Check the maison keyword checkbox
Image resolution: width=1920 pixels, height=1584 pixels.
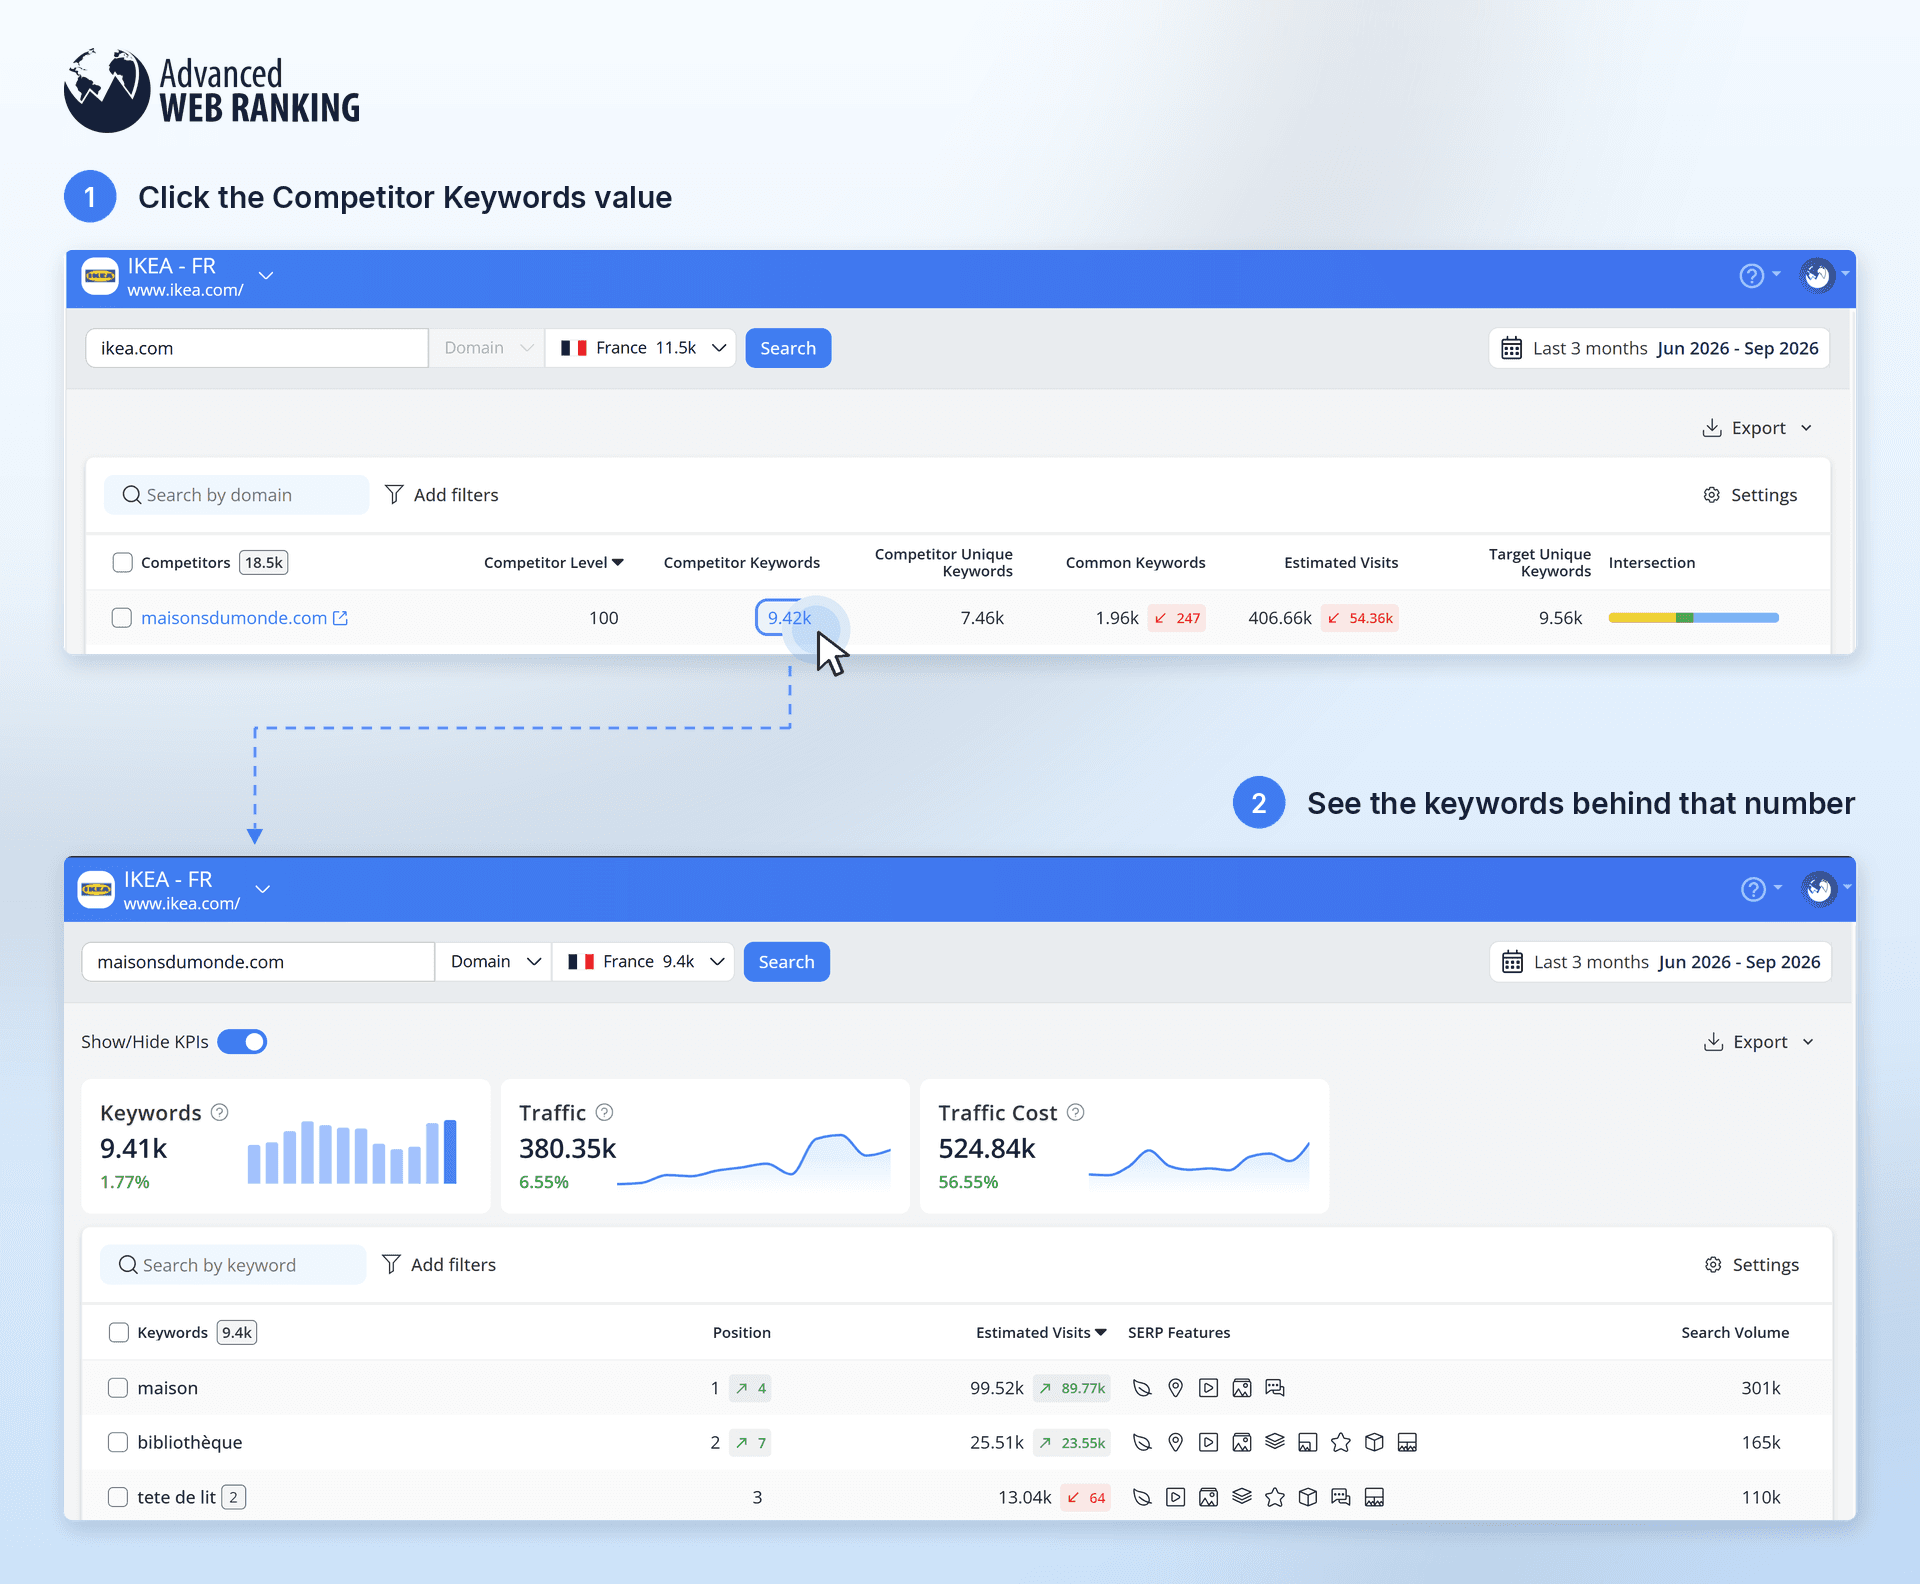tap(118, 1388)
